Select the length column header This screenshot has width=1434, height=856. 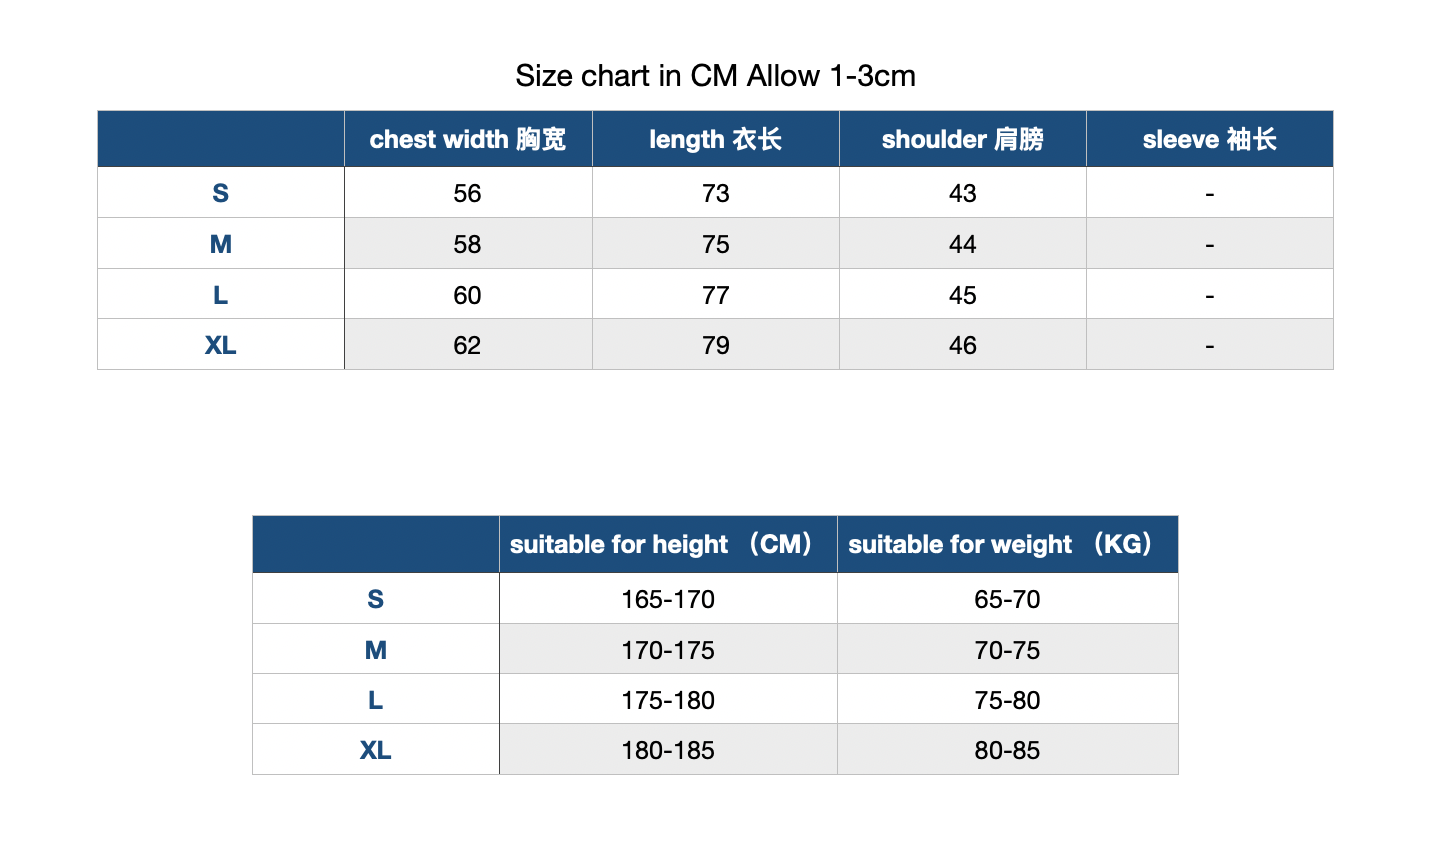(x=715, y=139)
